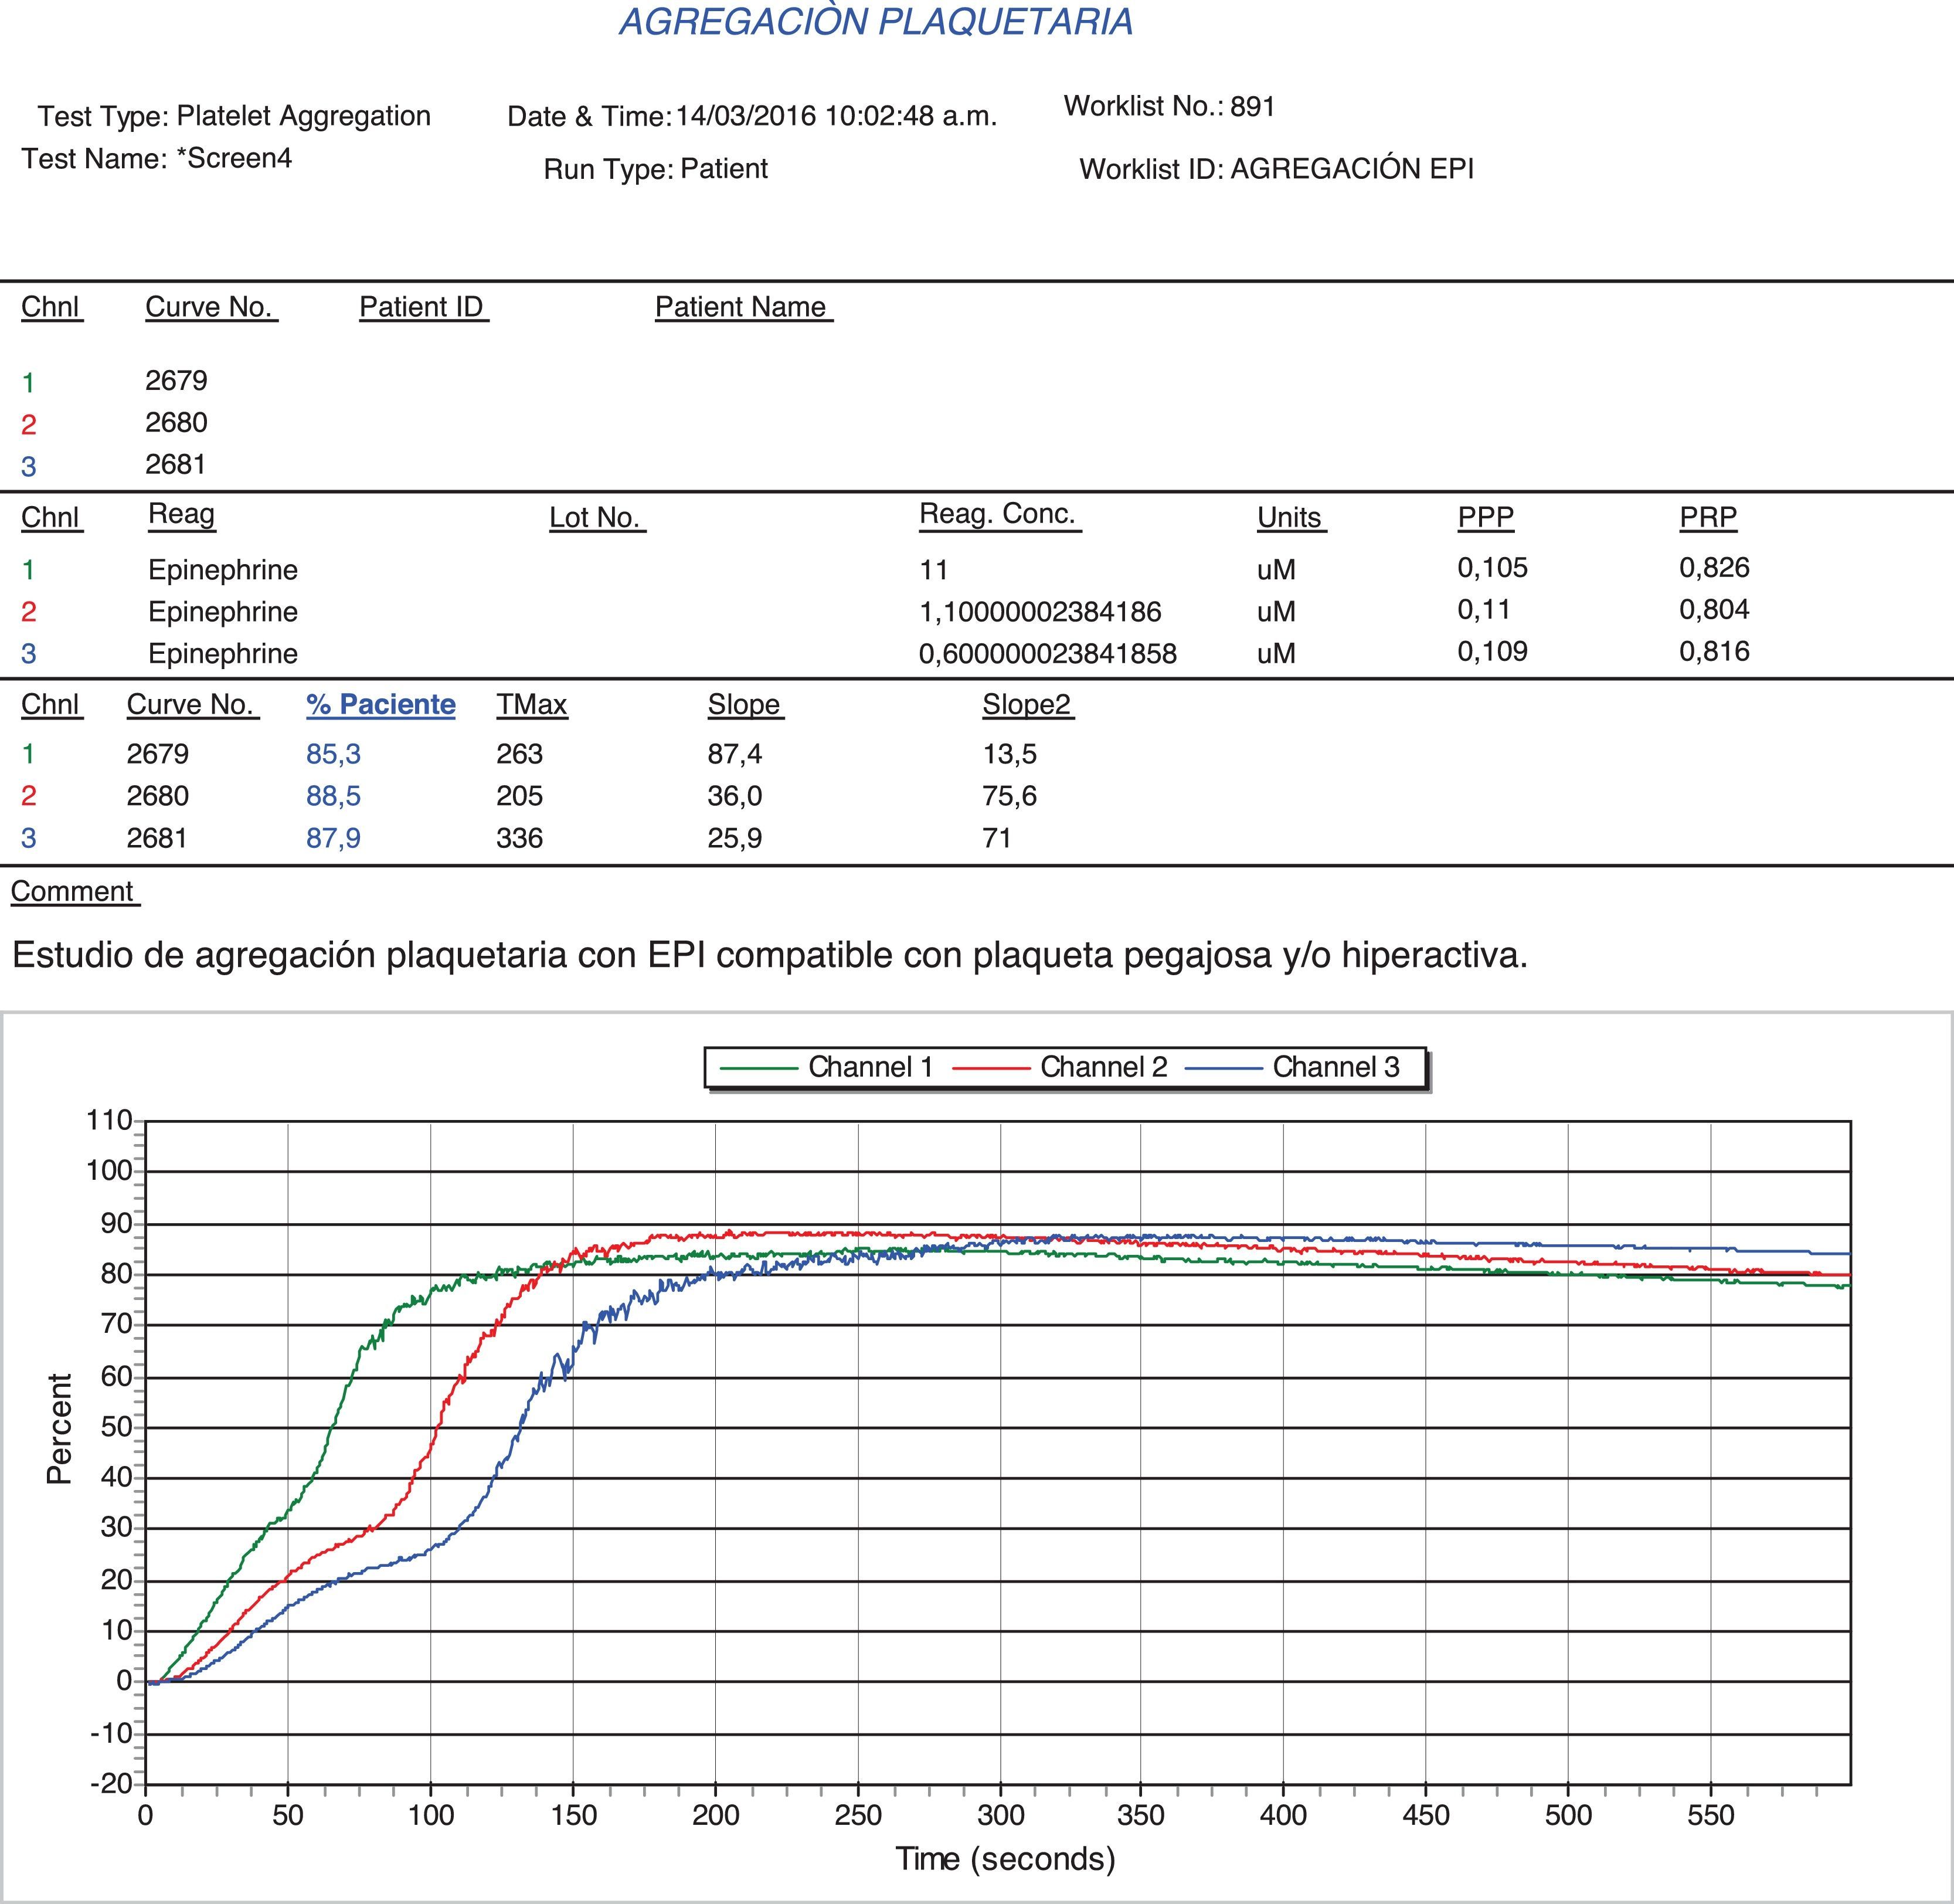The image size is (1954, 1904).
Task: Click the AGREGACIÒN PLAQUETARIA title
Action: pos(876,22)
